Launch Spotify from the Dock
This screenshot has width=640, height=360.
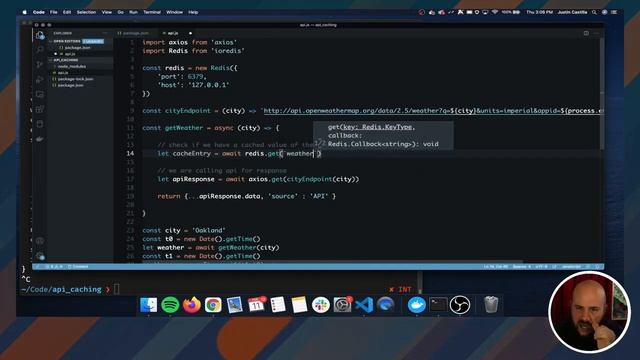[x=170, y=304]
